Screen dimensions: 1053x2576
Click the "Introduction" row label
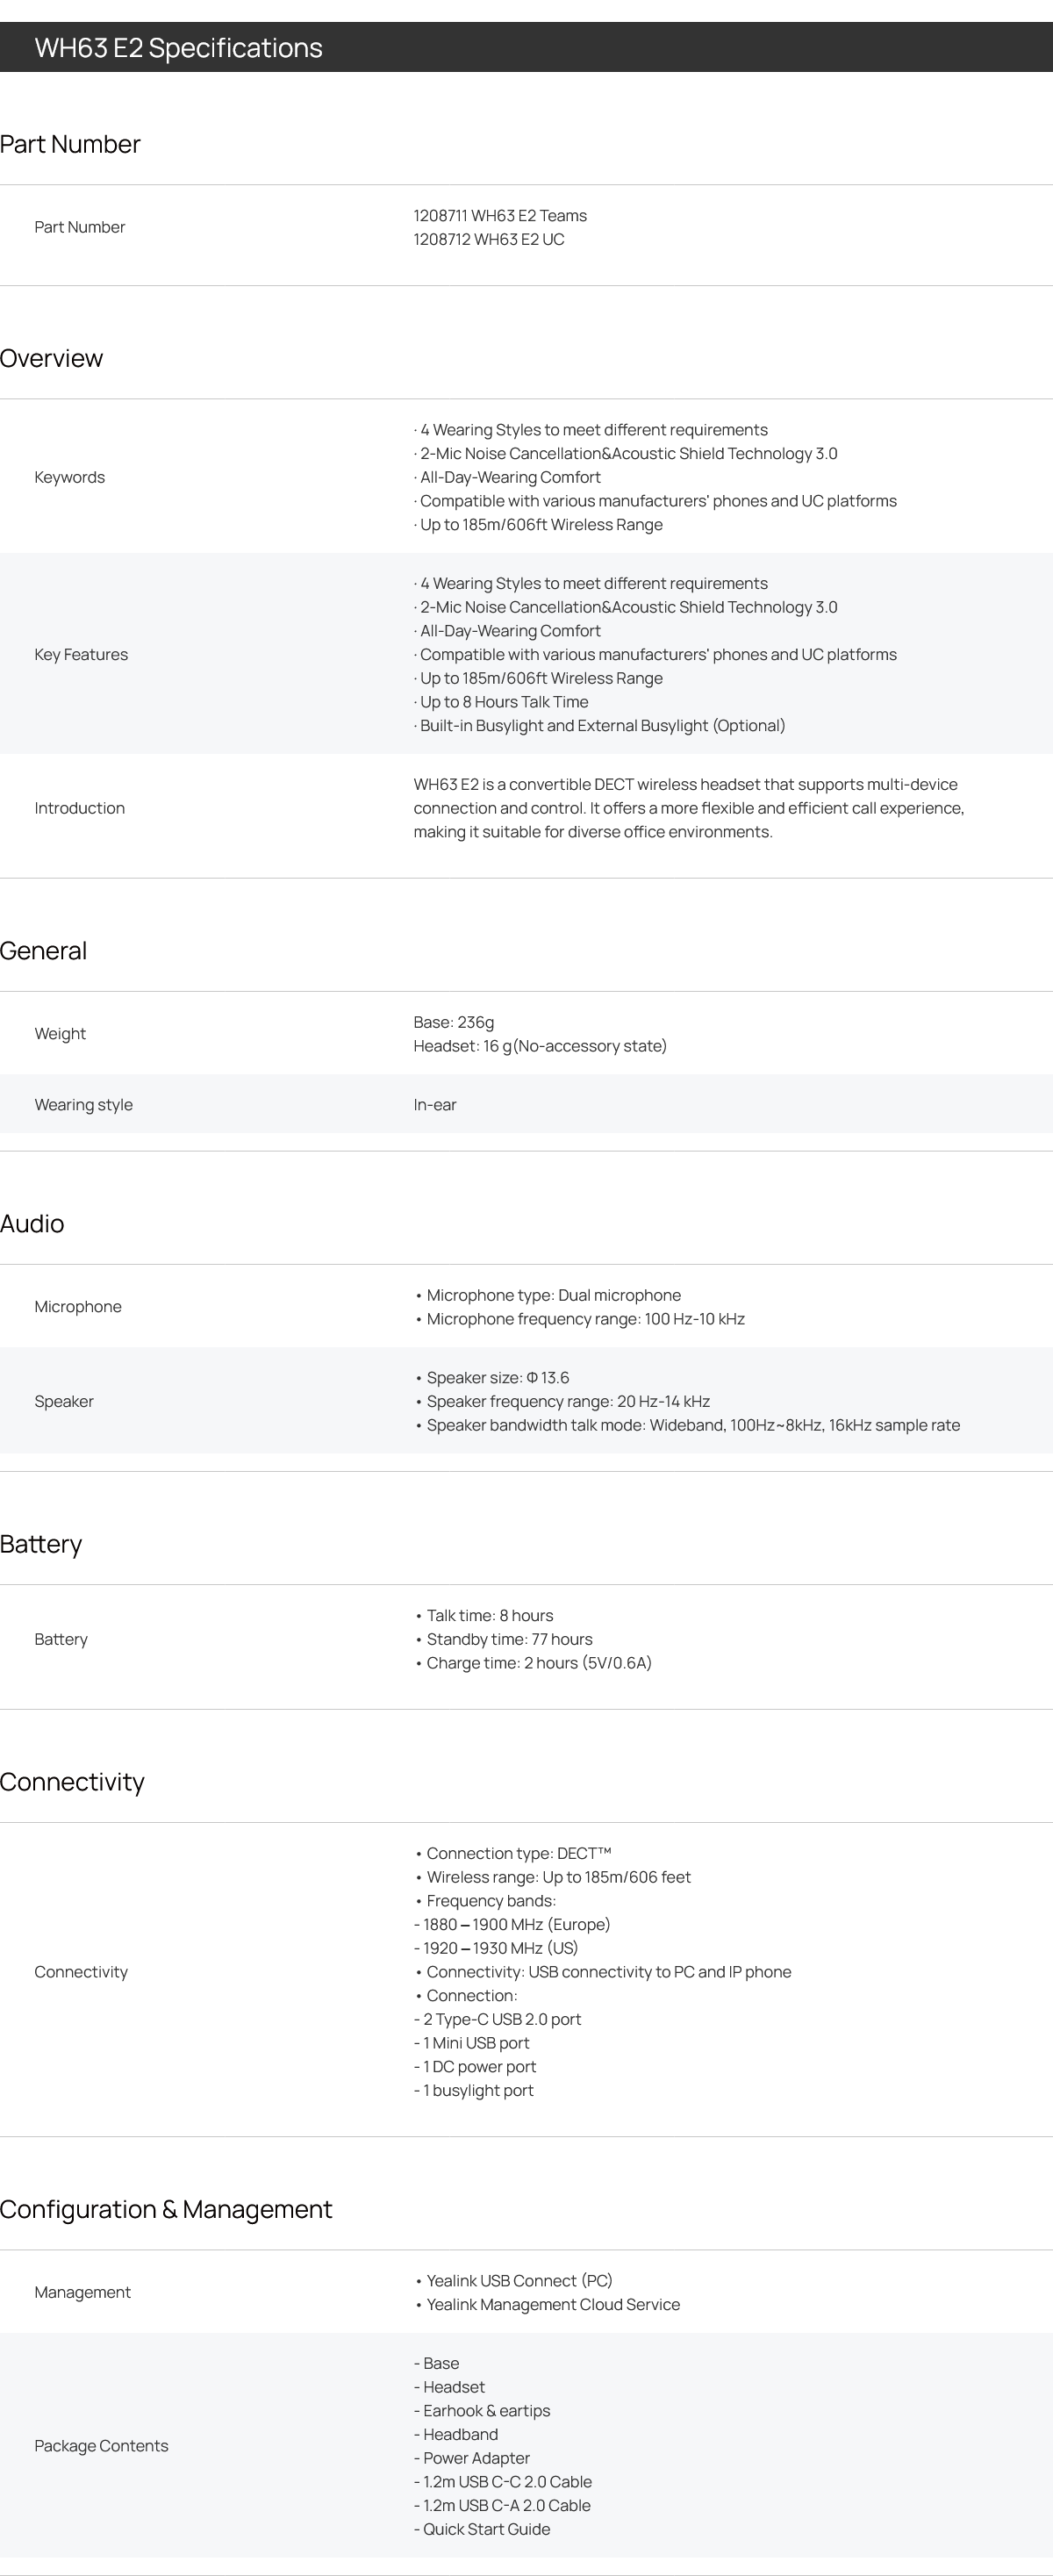coord(80,808)
